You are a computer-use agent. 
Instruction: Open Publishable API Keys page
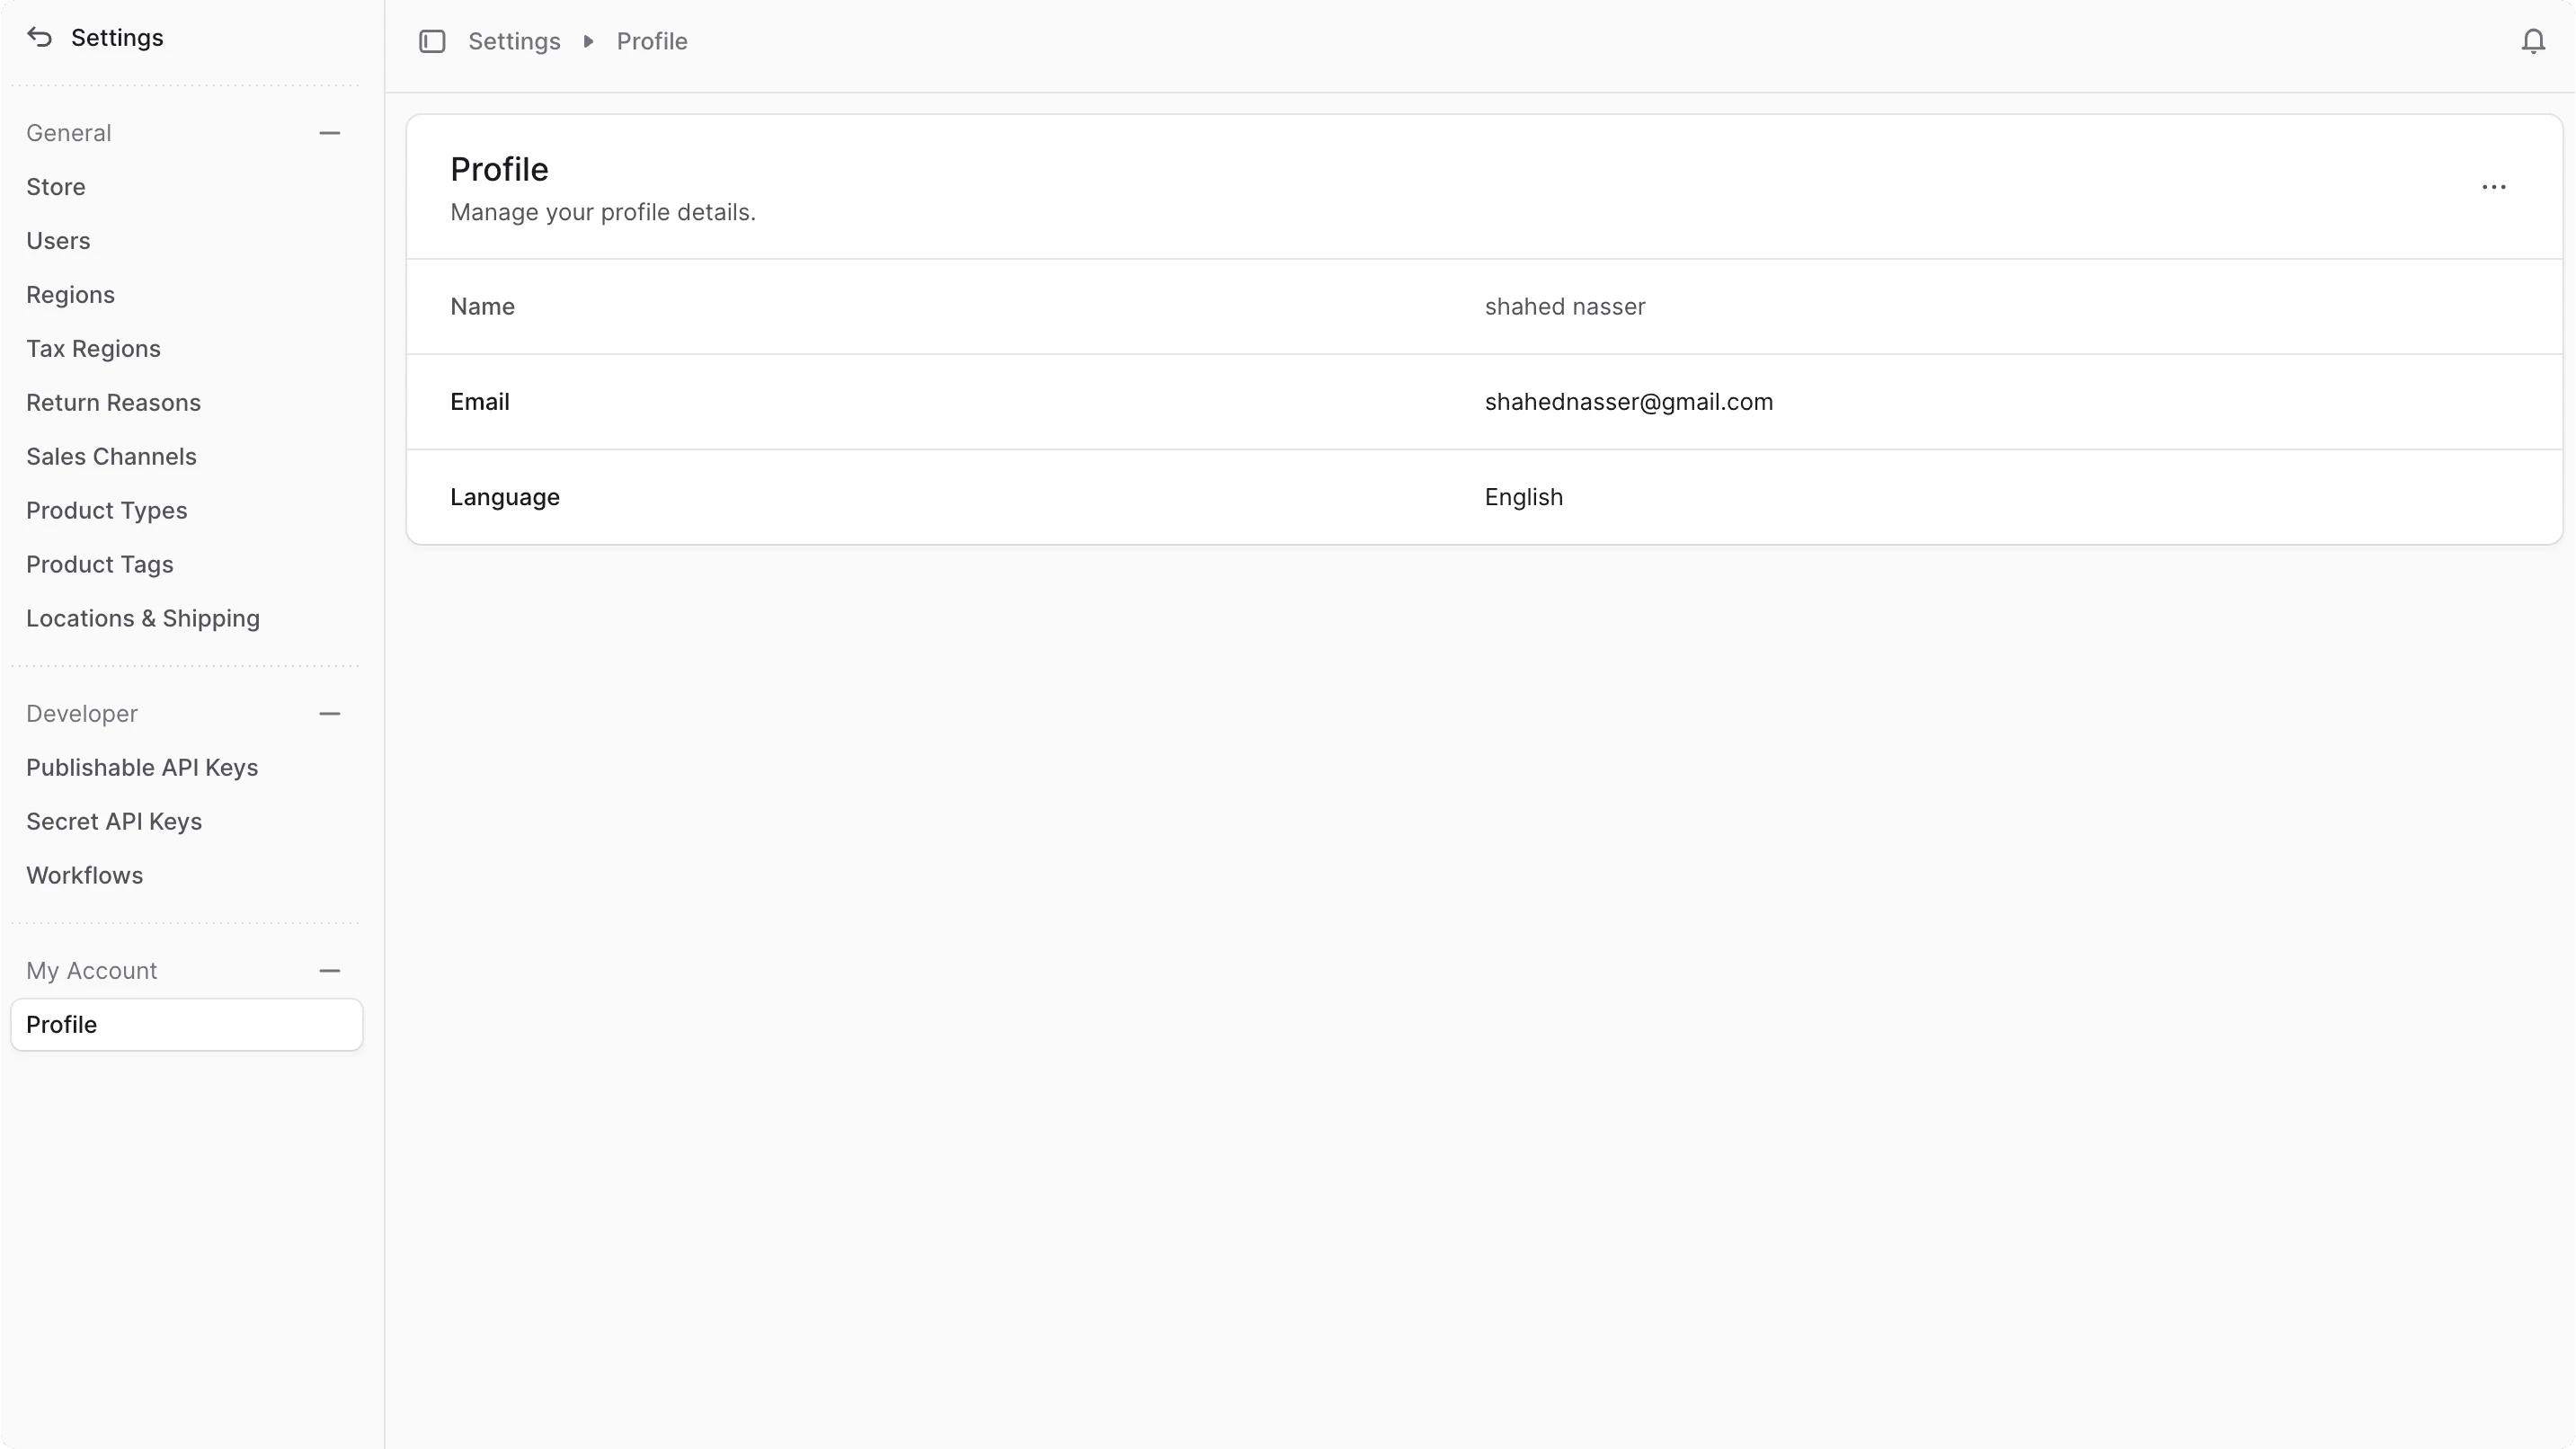143,767
